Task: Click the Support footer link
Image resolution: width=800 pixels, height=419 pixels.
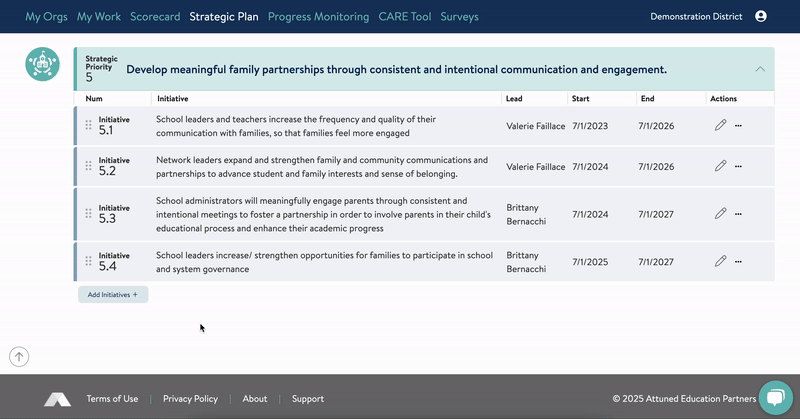Action: click(307, 399)
